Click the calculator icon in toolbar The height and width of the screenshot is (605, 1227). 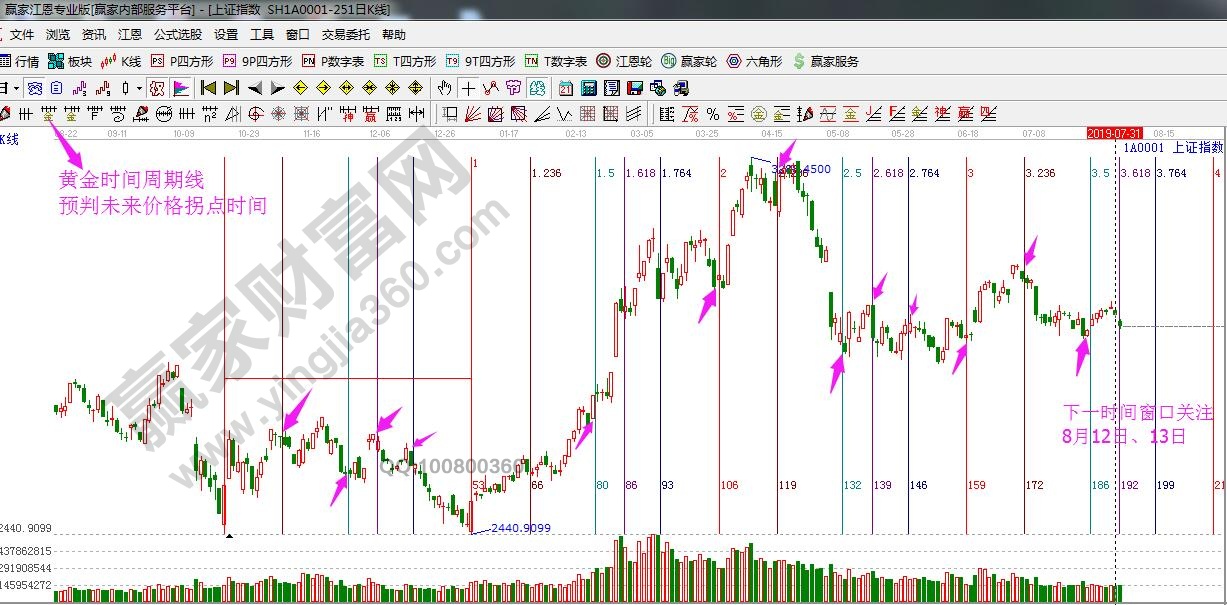pyautogui.click(x=589, y=88)
